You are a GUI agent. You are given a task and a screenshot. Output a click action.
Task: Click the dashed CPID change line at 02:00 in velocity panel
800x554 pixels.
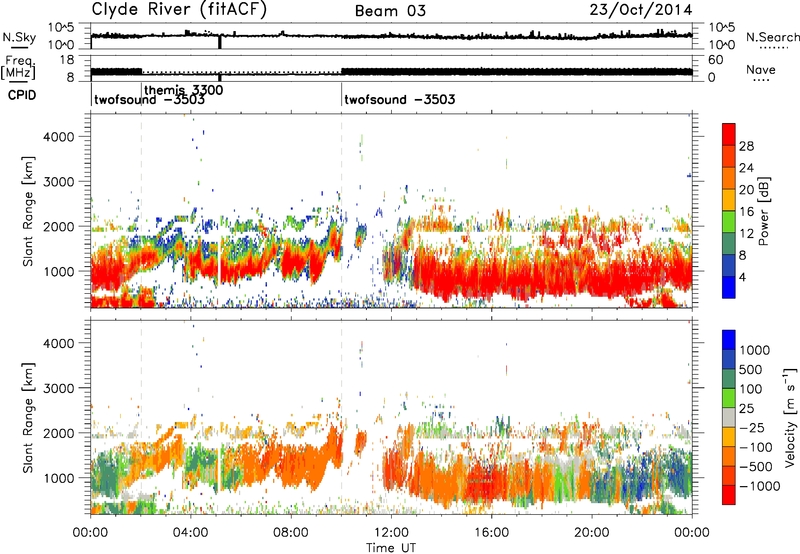click(x=141, y=417)
